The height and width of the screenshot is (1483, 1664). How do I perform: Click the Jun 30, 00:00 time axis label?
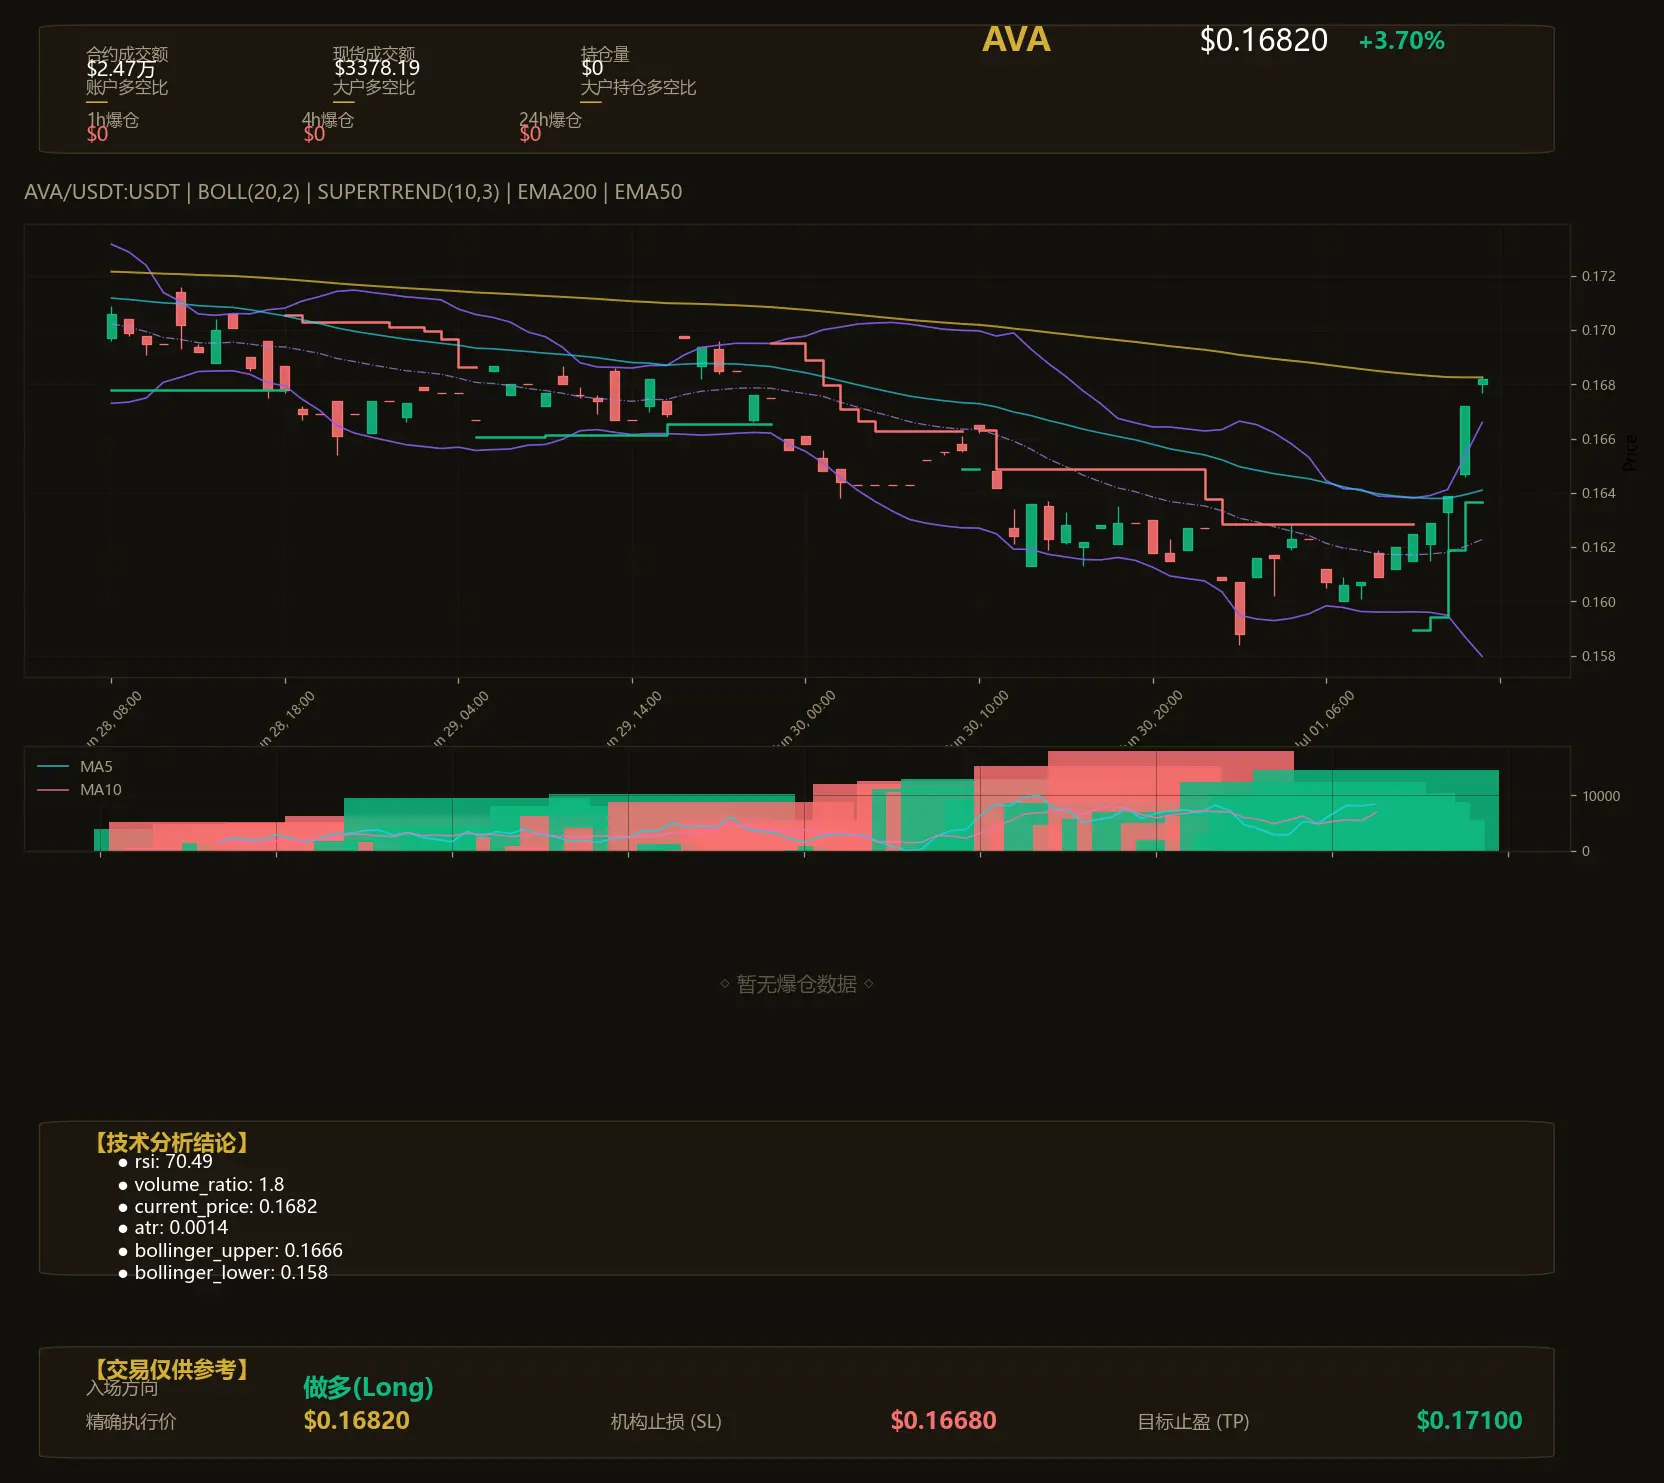[x=804, y=720]
